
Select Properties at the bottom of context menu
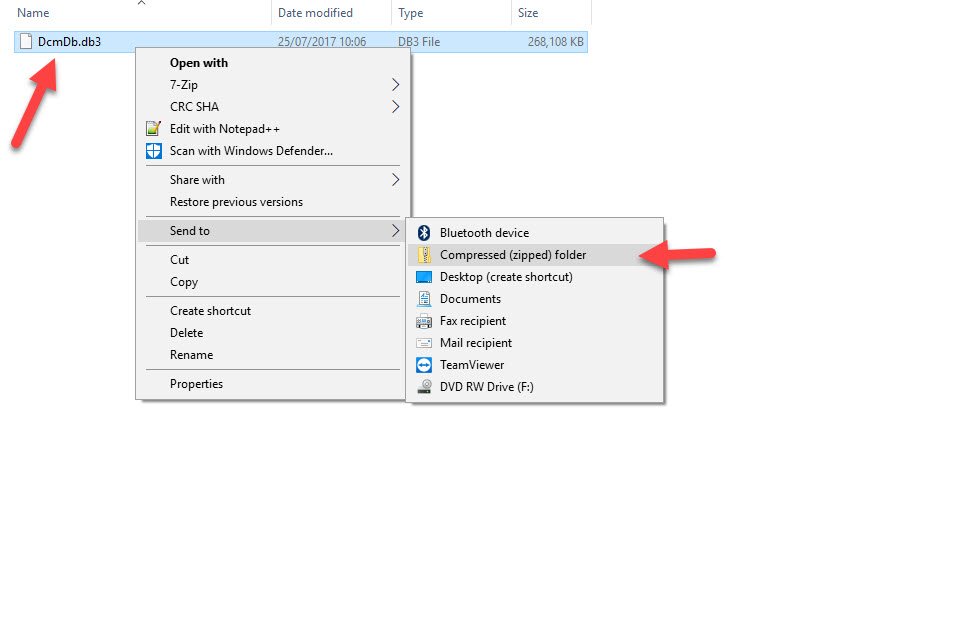(x=197, y=384)
